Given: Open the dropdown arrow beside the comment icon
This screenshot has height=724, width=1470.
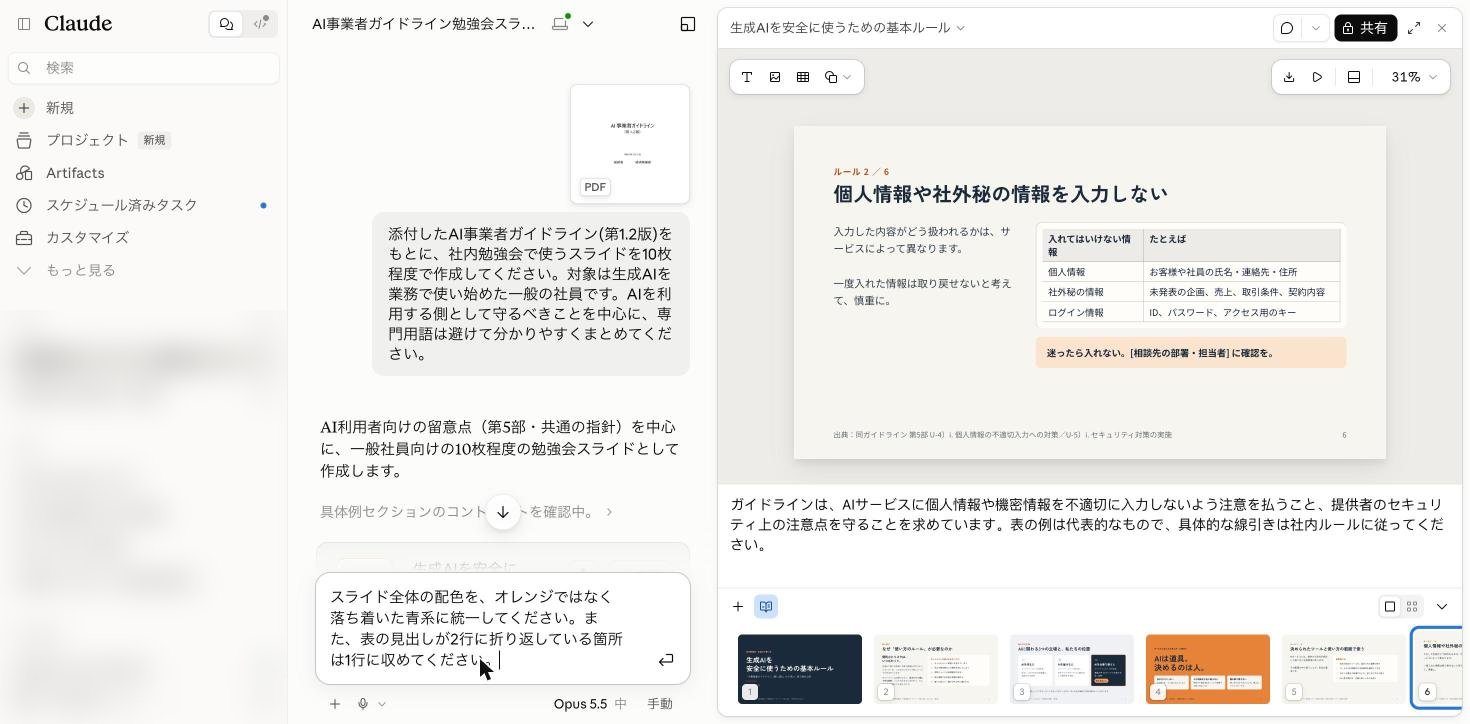Looking at the screenshot, I should pyautogui.click(x=1315, y=28).
